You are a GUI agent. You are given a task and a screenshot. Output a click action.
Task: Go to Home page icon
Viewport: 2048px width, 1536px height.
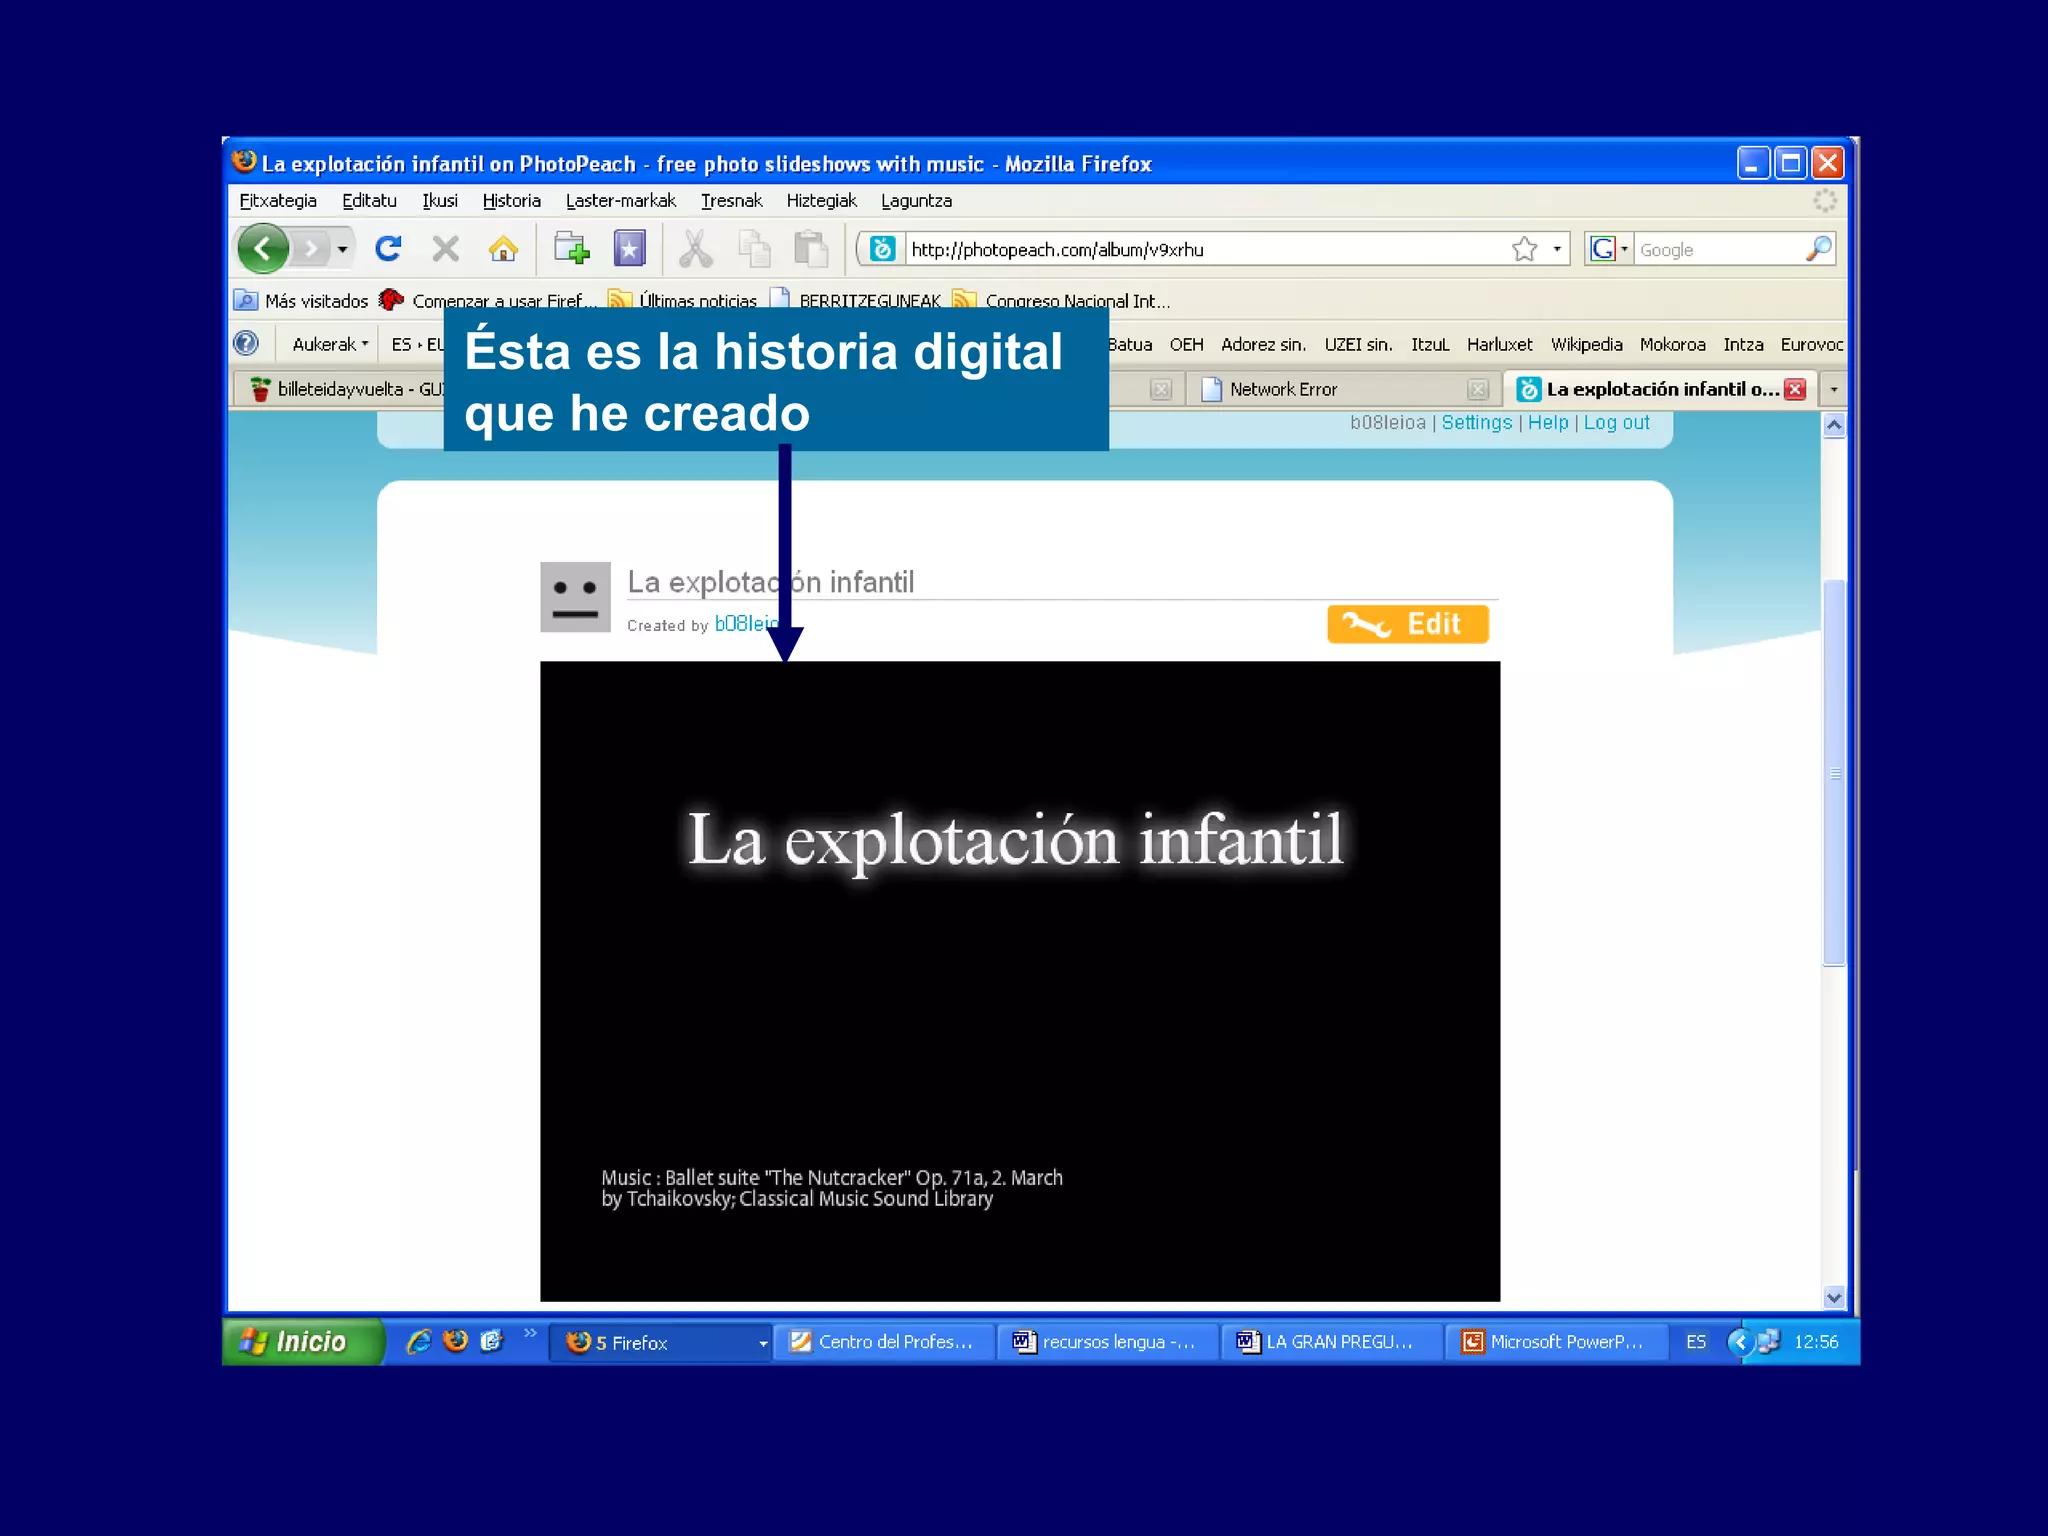click(x=503, y=248)
